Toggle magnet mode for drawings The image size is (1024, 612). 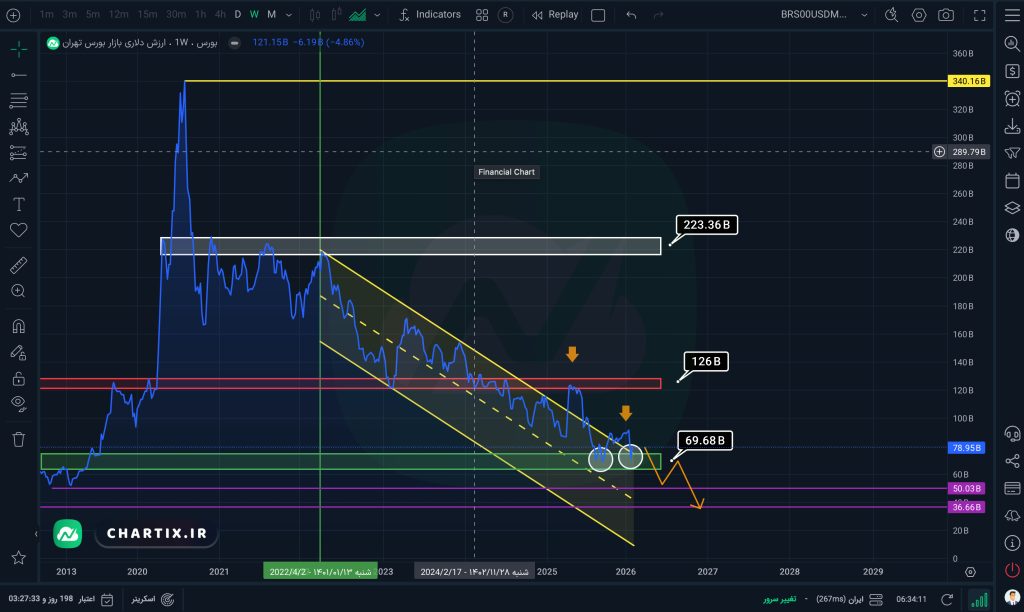coord(18,326)
